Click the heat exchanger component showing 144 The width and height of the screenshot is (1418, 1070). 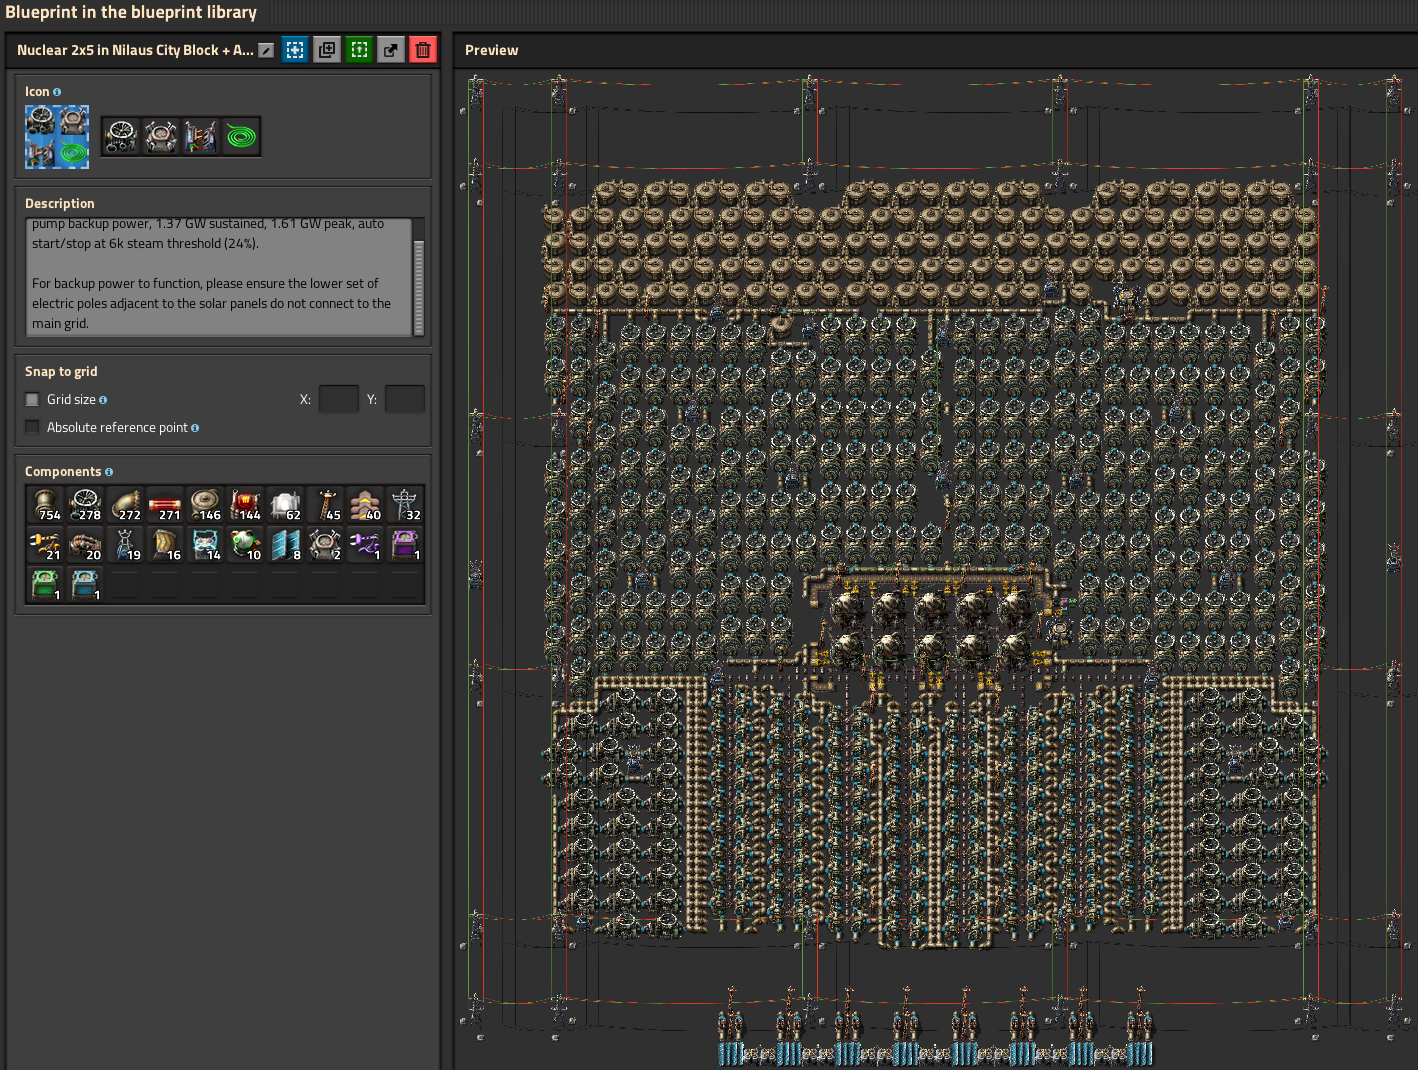tap(245, 505)
